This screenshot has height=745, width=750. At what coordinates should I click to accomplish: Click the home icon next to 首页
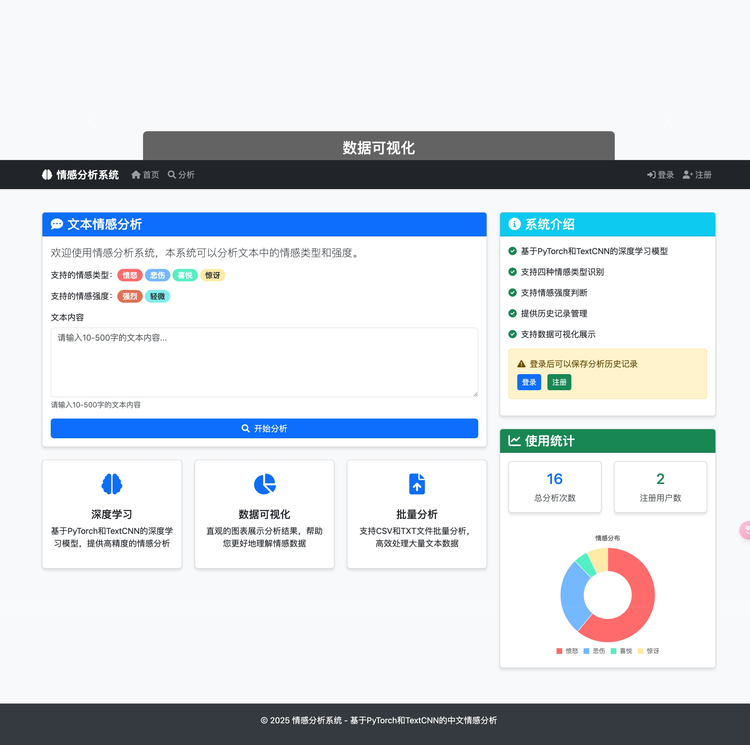coord(136,175)
